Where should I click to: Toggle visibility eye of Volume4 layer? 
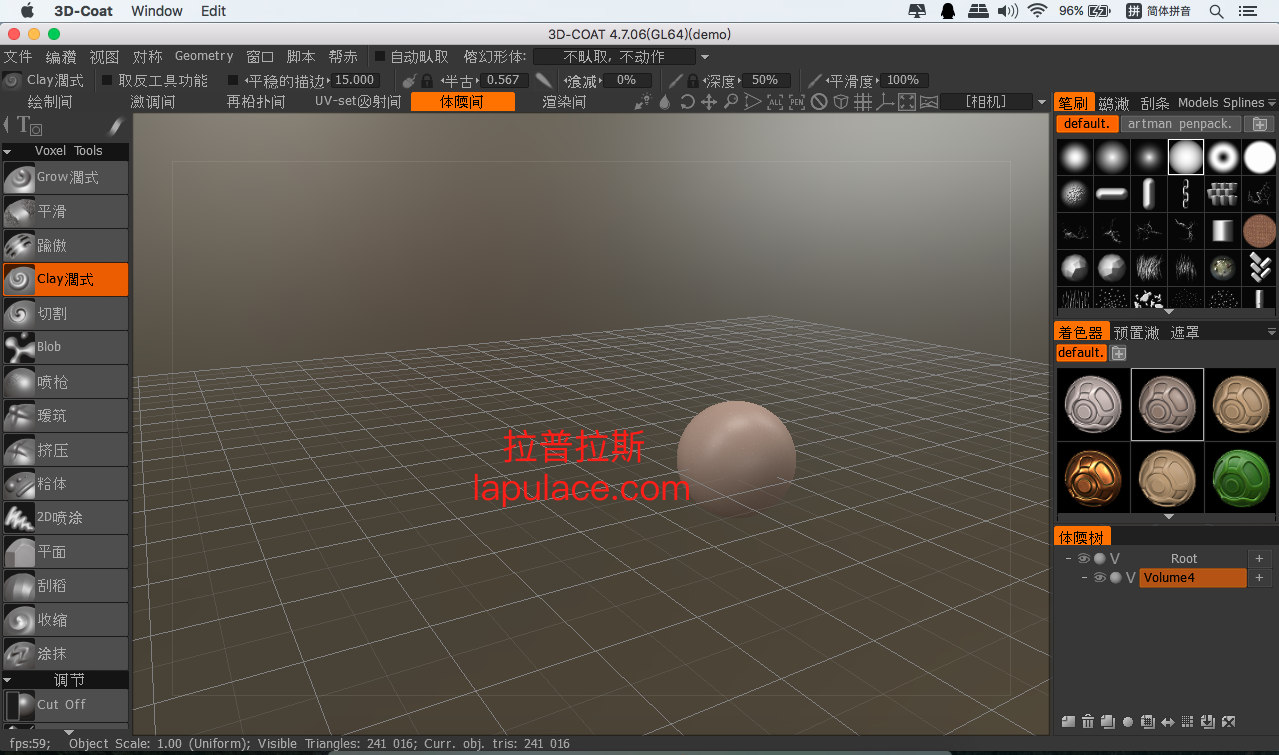(x=1099, y=578)
